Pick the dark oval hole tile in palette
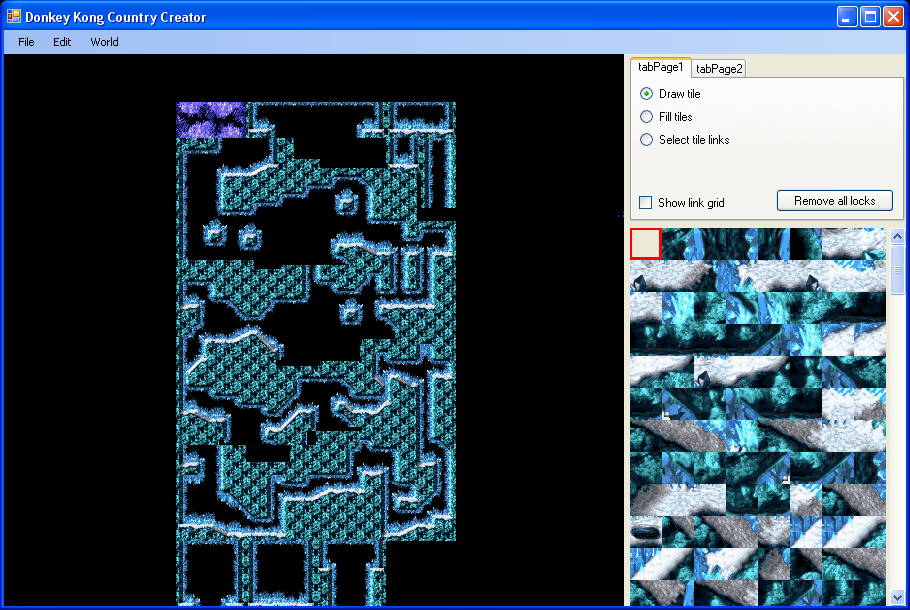This screenshot has width=910, height=610. pos(645,531)
